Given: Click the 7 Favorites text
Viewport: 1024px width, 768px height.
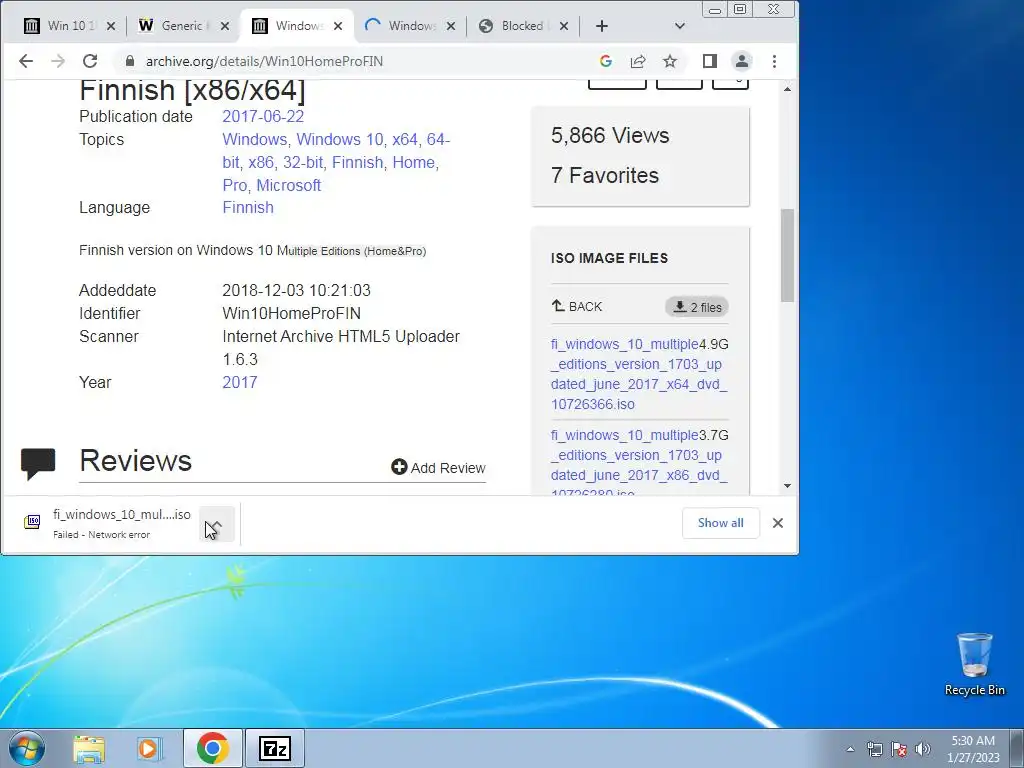Looking at the screenshot, I should tap(605, 175).
